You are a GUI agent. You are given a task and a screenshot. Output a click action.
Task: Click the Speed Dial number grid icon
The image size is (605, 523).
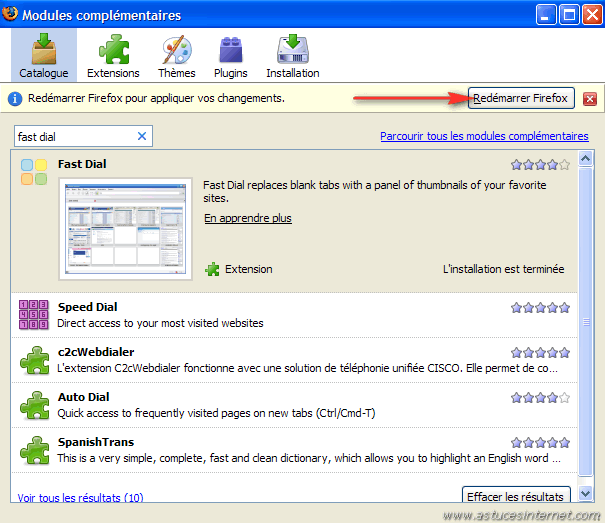coord(34,315)
